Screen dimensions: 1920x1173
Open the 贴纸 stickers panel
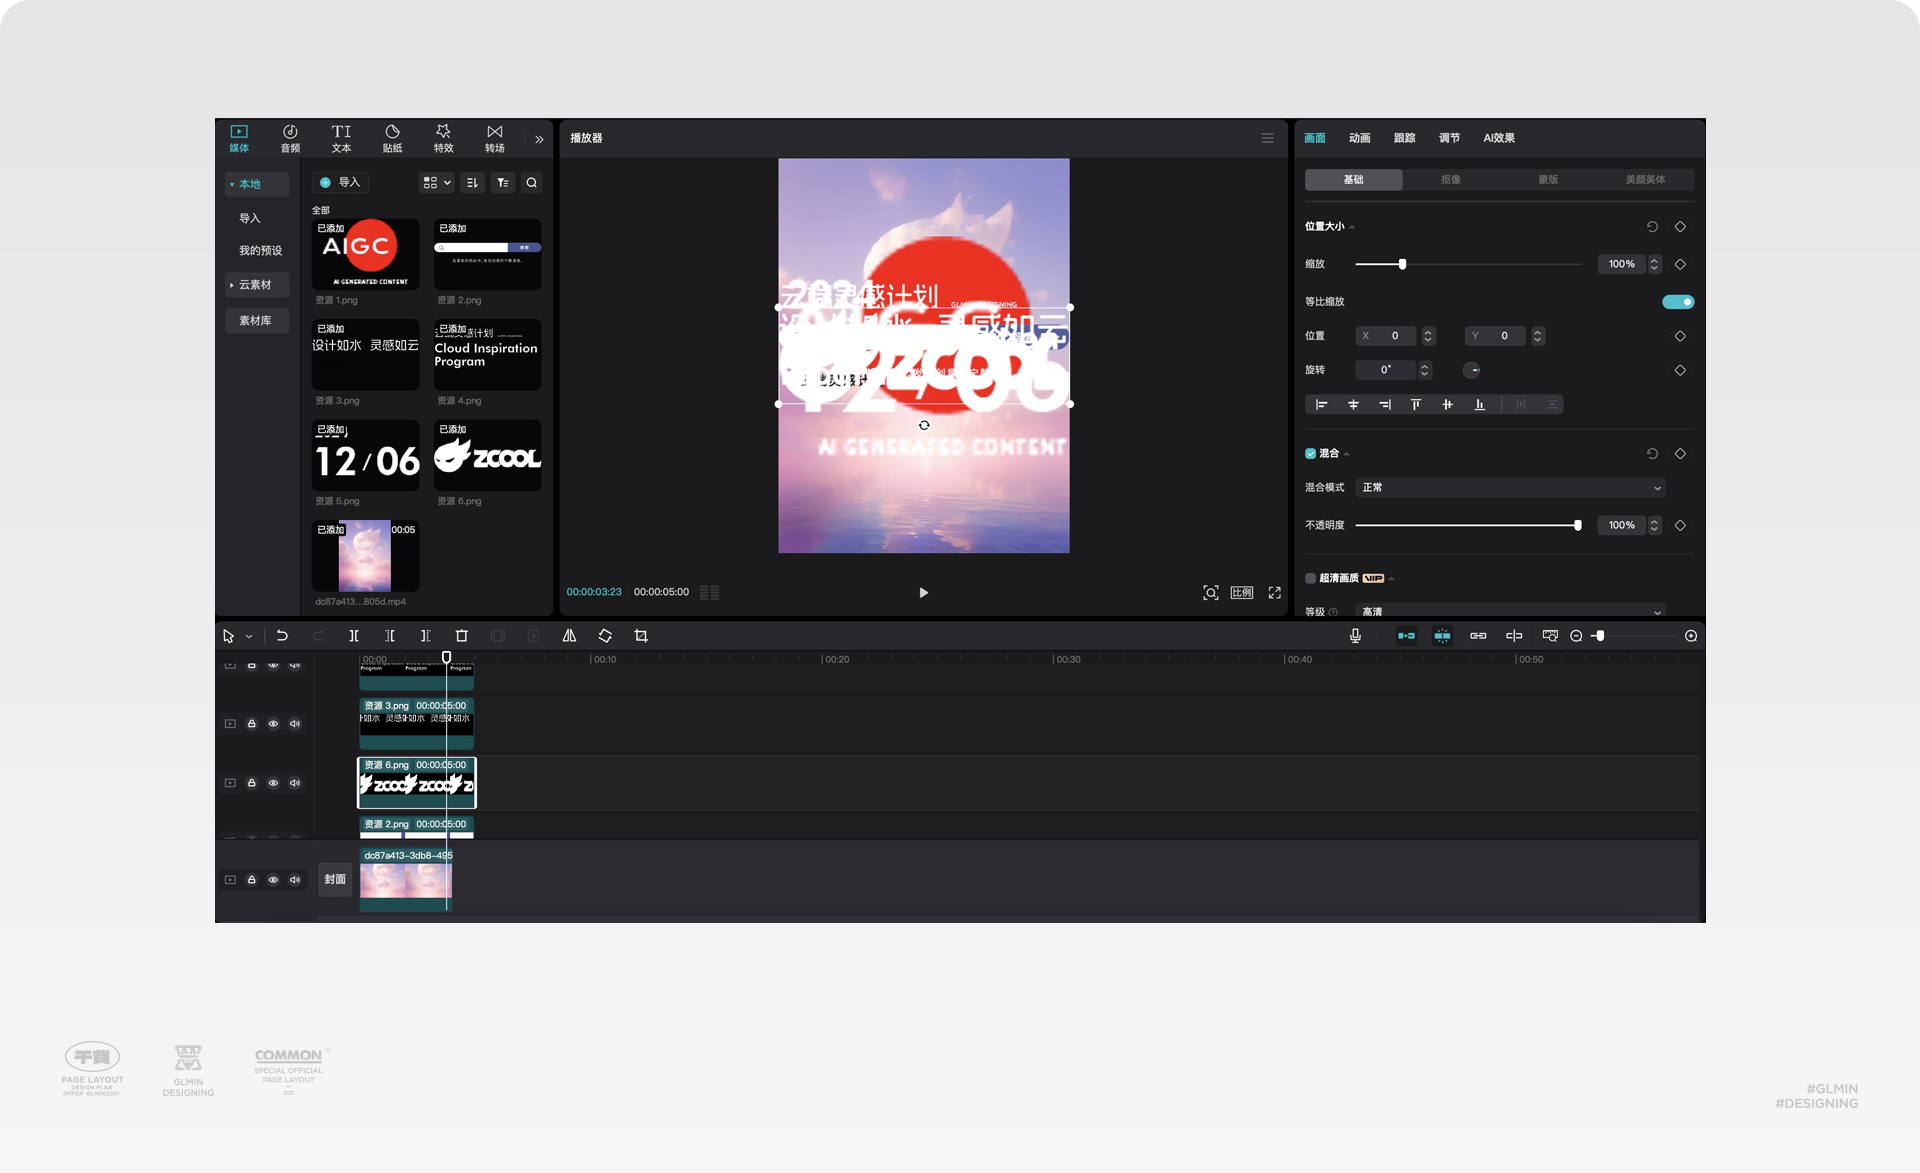click(392, 138)
